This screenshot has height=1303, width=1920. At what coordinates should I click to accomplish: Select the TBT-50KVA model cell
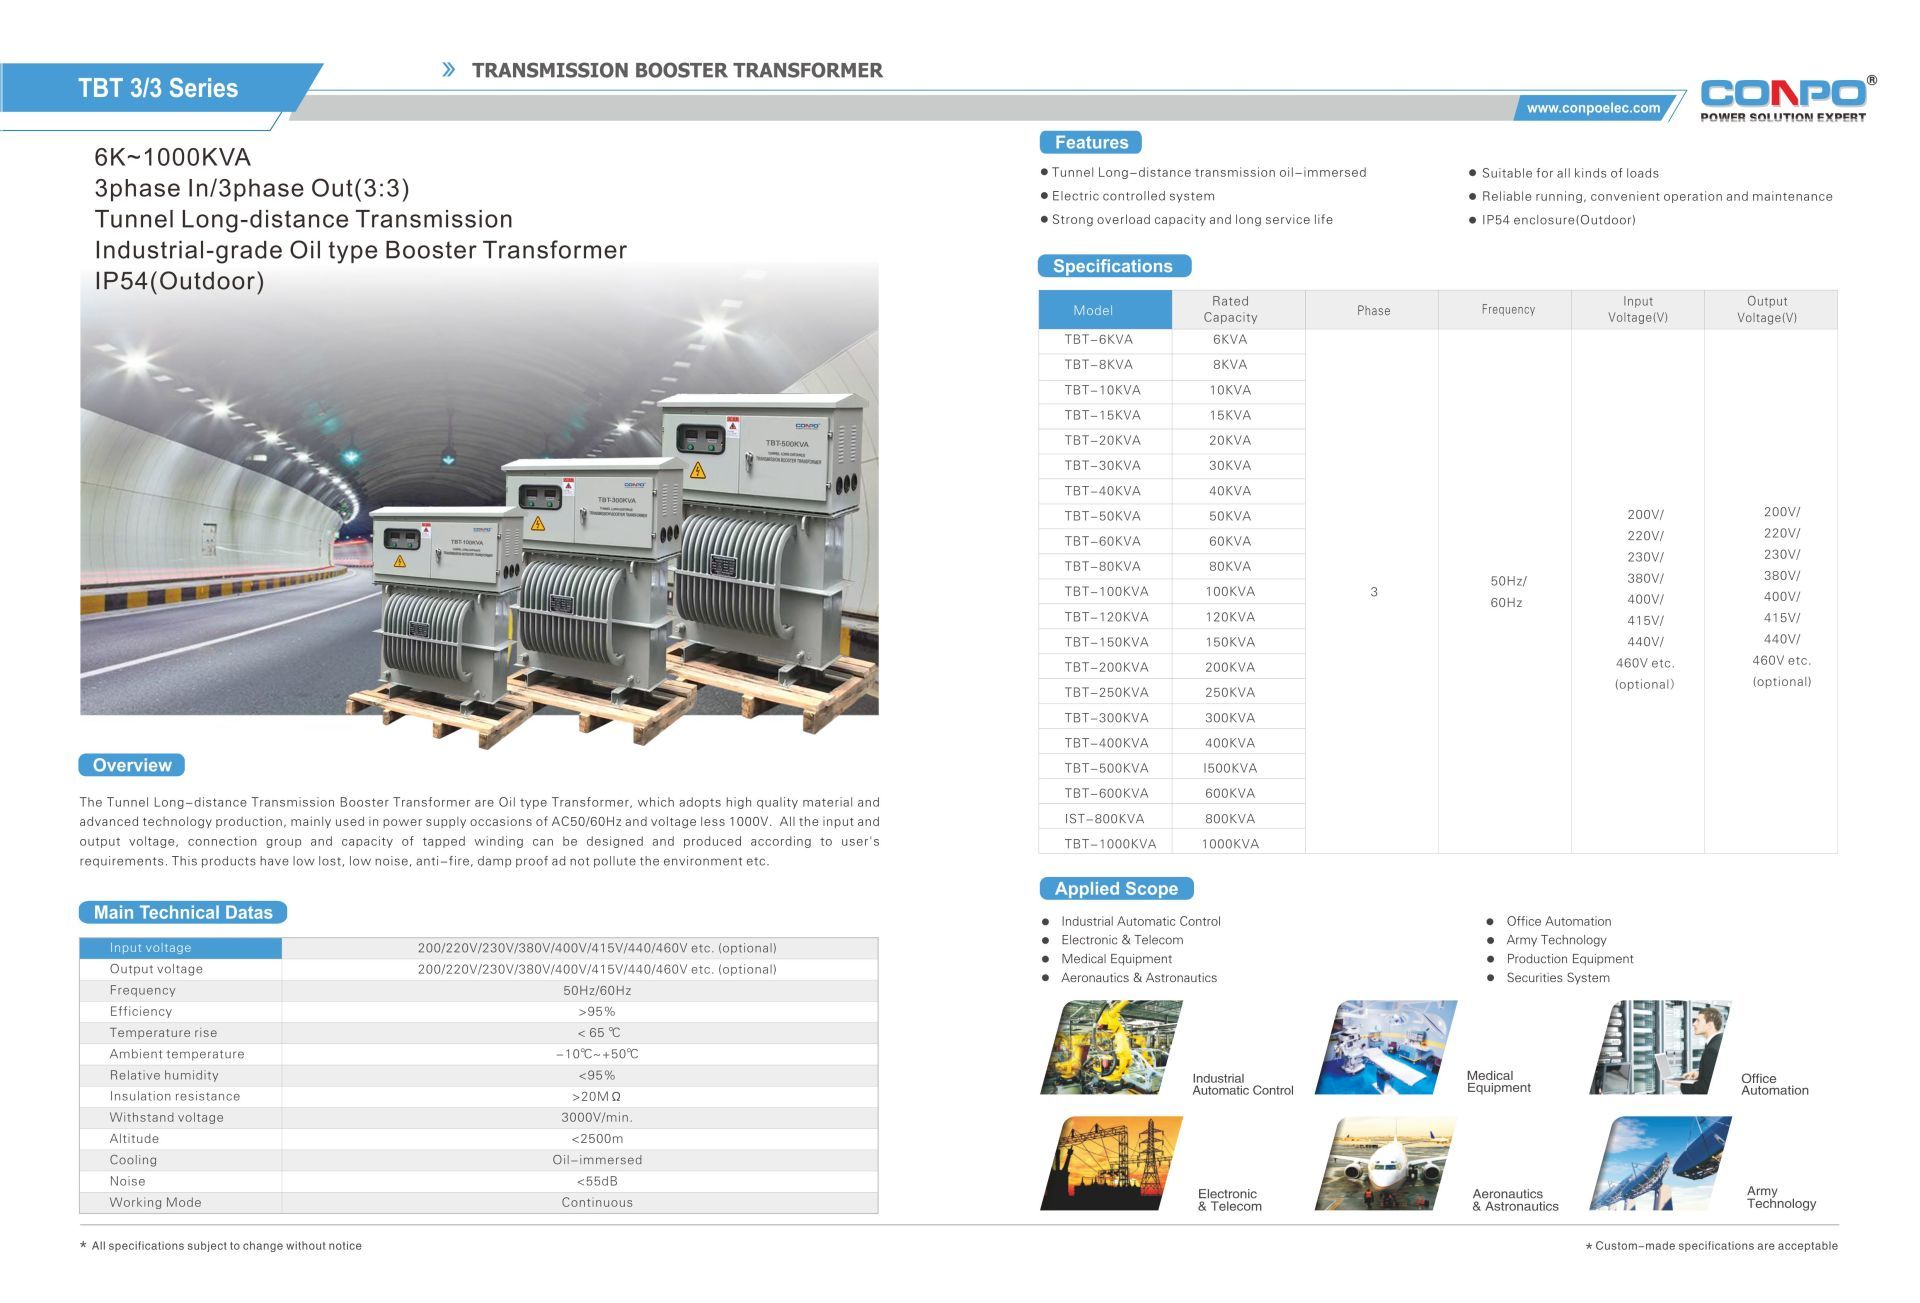(x=1105, y=516)
